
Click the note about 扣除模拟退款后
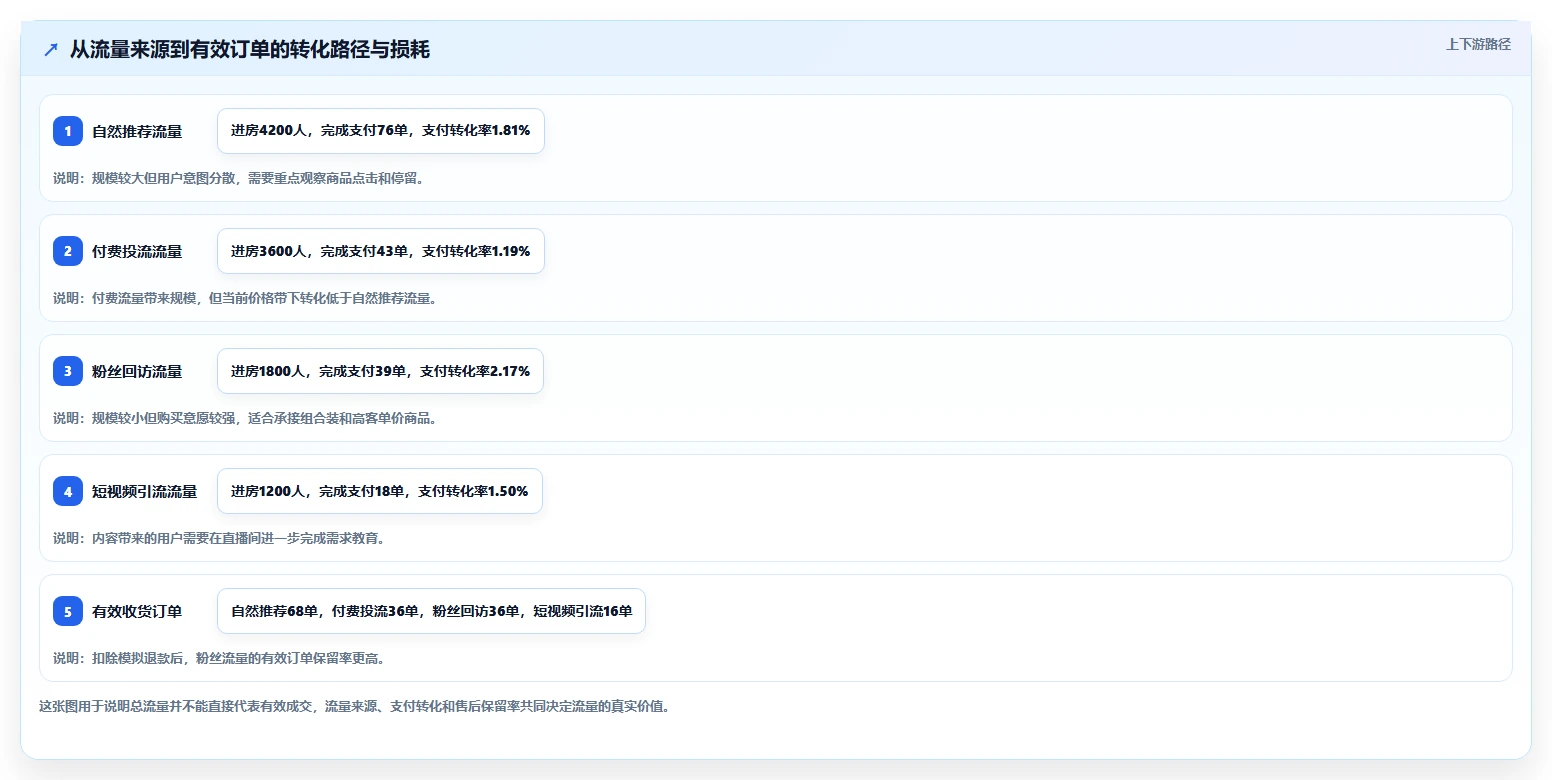click(x=219, y=658)
